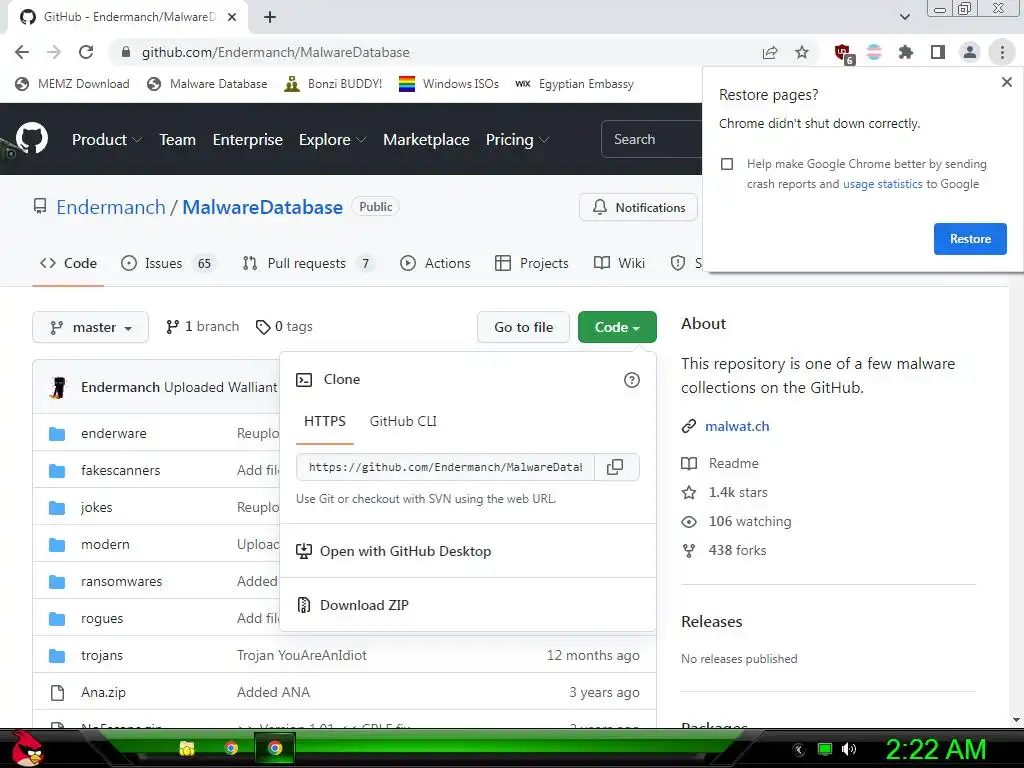This screenshot has height=768, width=1024.
Task: Open the browser side panel icon
Action: click(938, 52)
